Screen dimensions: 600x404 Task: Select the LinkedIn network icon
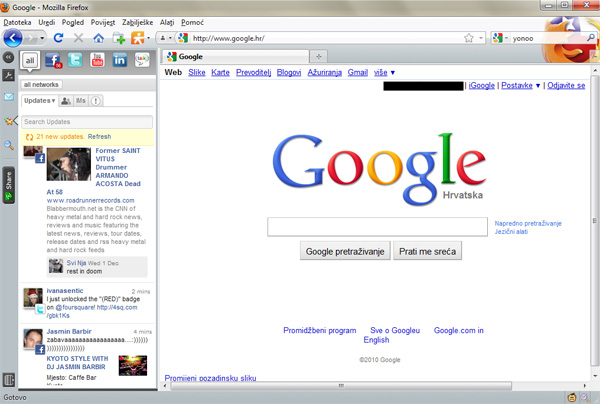[x=119, y=61]
